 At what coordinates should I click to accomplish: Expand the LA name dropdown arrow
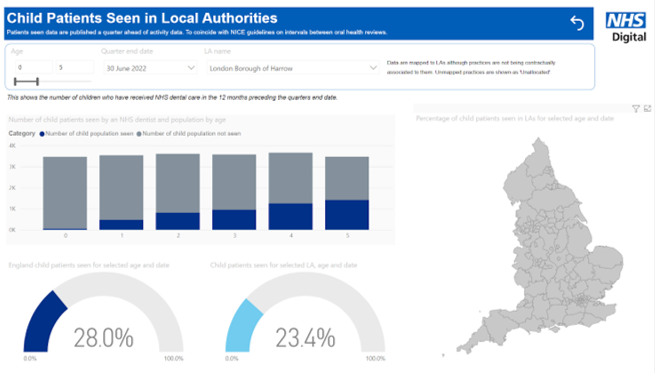click(373, 68)
